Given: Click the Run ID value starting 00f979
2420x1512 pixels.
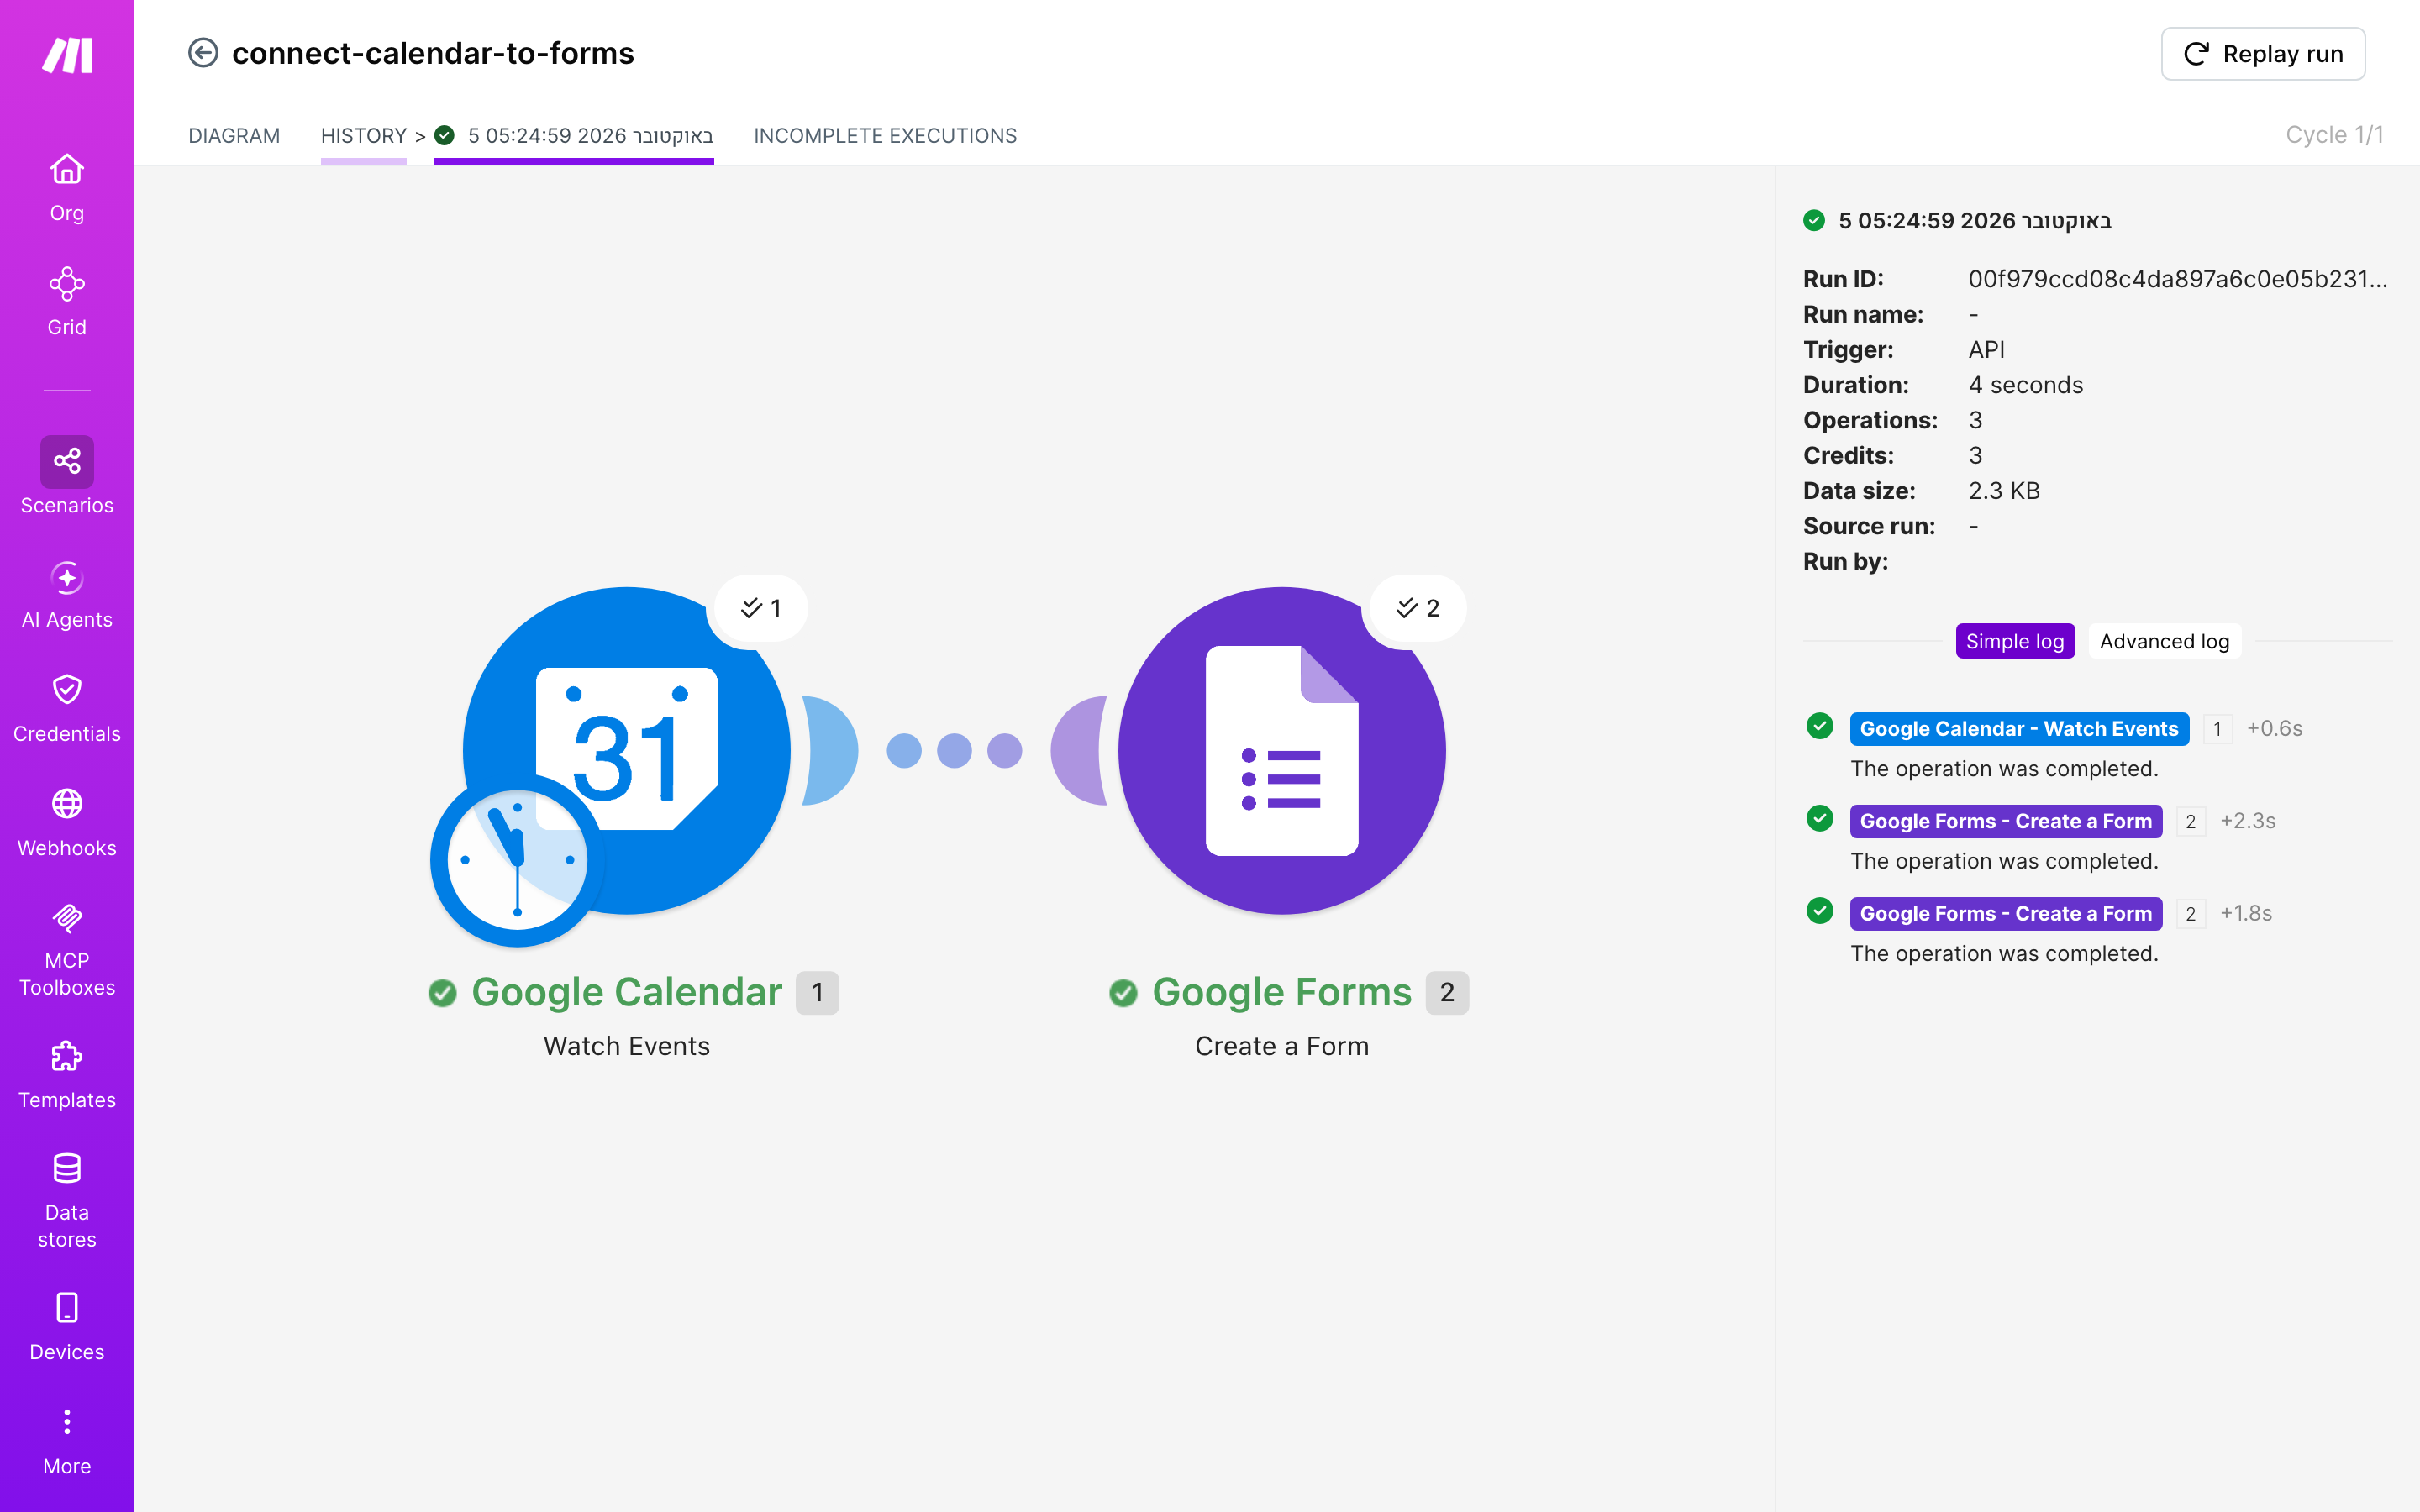Looking at the screenshot, I should (2177, 279).
